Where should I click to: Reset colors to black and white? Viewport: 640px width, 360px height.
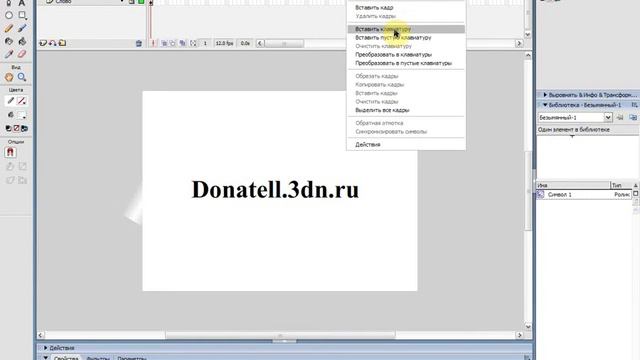pos(8,128)
